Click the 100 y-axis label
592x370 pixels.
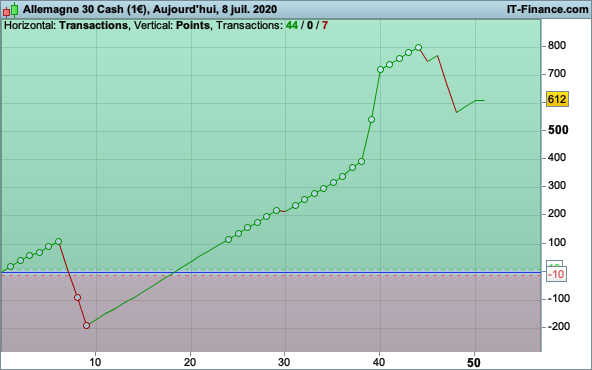pos(556,242)
